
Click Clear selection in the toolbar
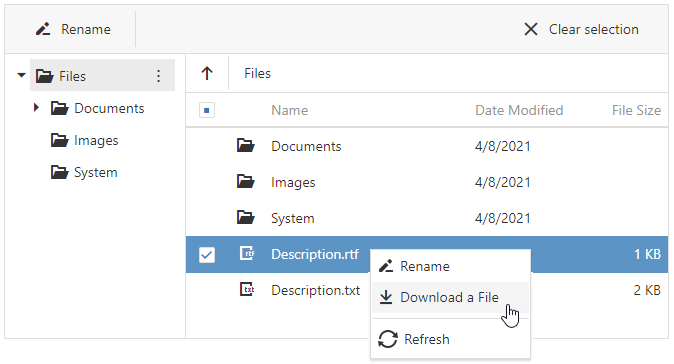(581, 29)
